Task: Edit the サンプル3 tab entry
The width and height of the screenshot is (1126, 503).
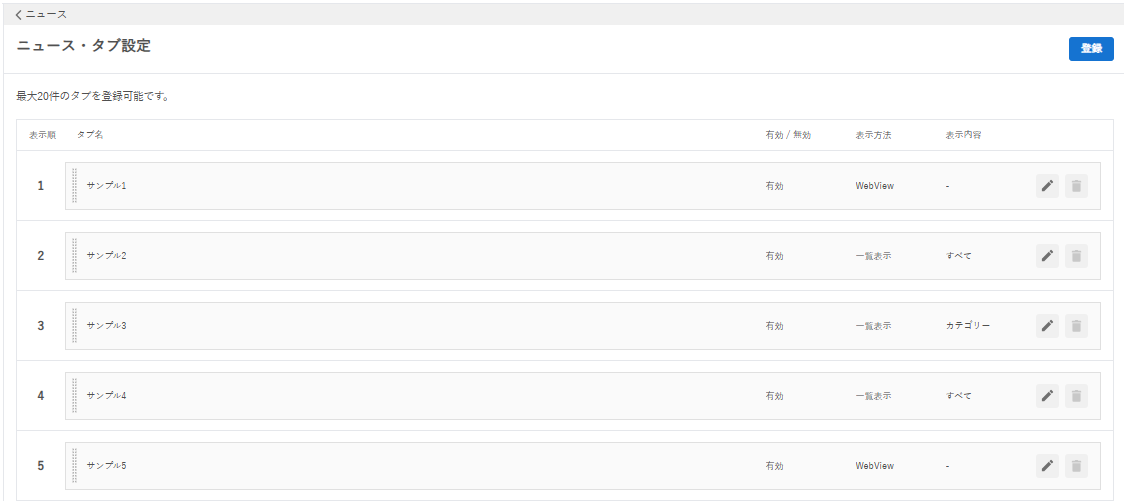Action: coord(1047,326)
